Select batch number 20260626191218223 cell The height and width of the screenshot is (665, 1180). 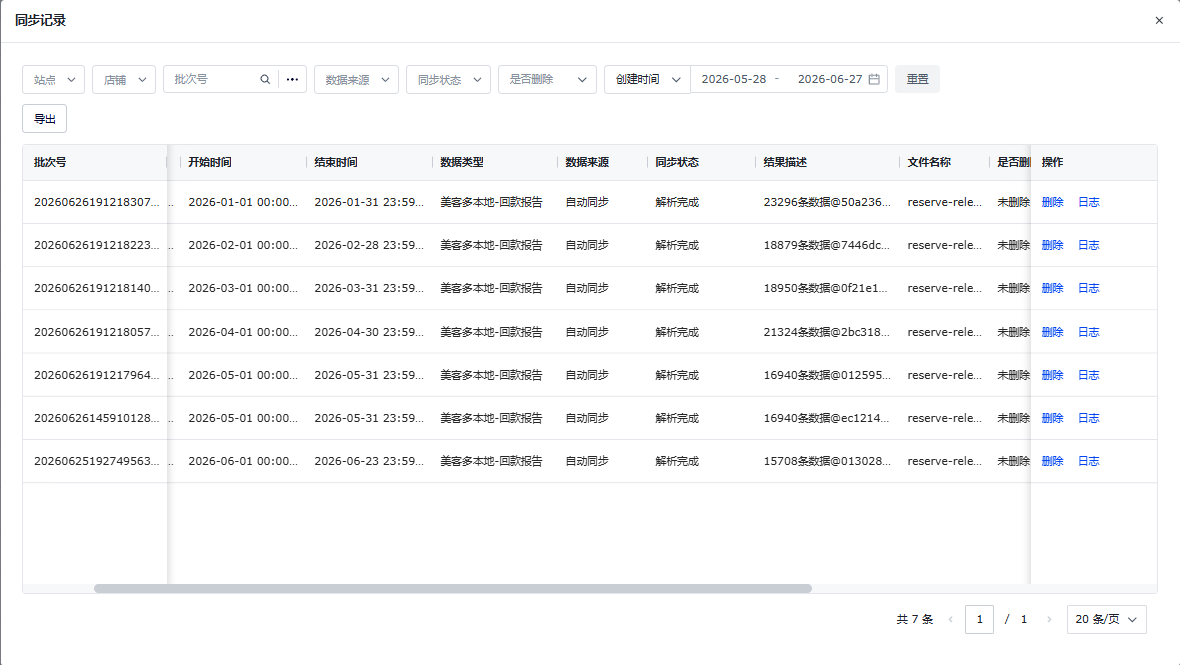pyautogui.click(x=96, y=245)
